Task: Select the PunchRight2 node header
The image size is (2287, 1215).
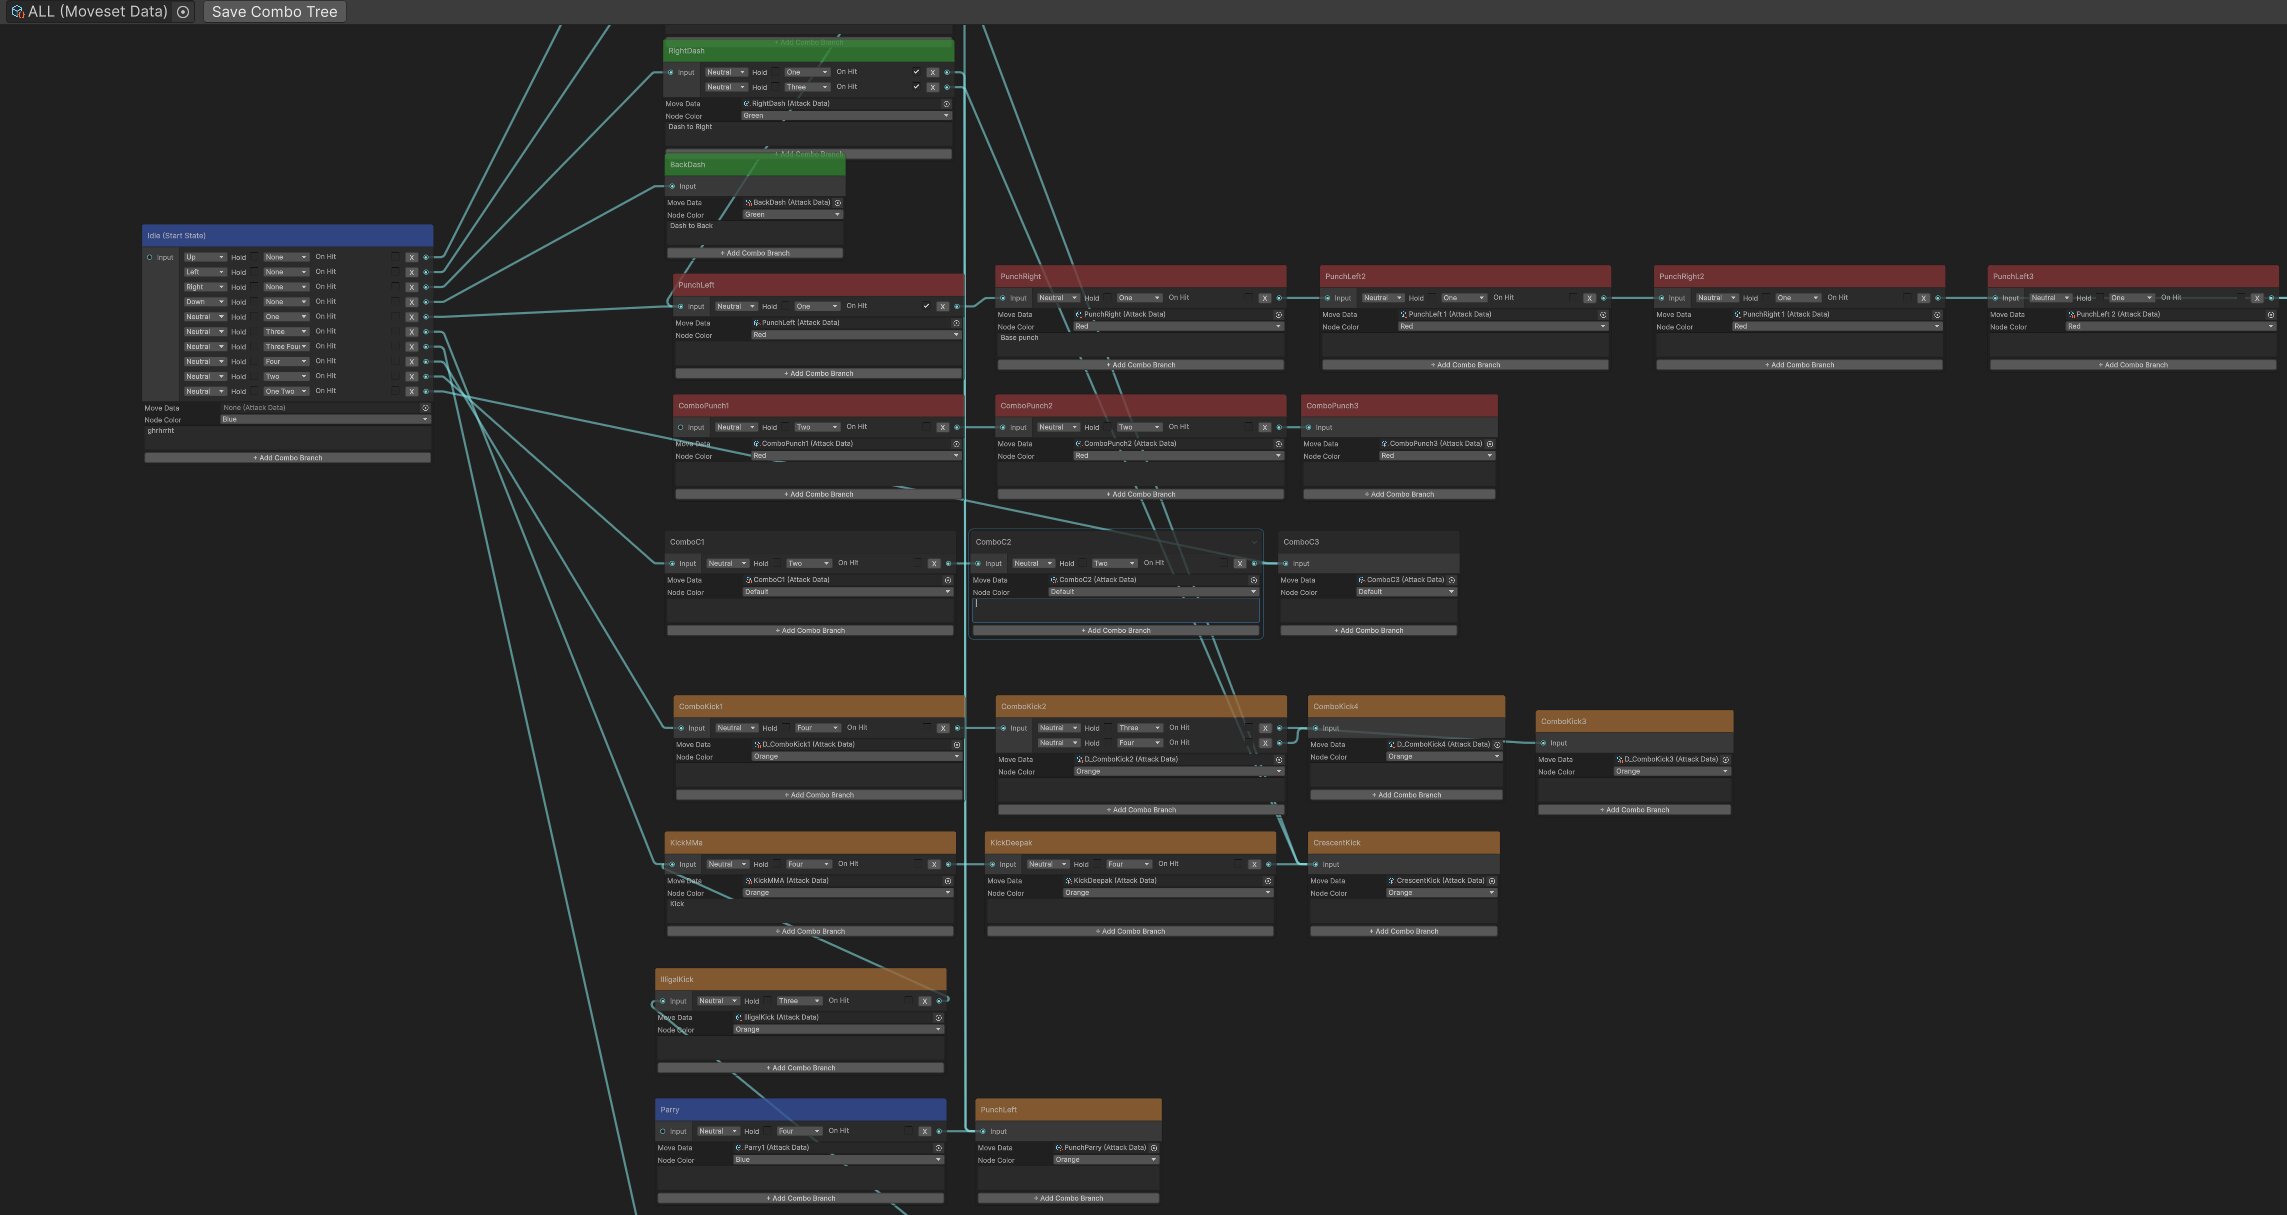Action: (x=1799, y=276)
